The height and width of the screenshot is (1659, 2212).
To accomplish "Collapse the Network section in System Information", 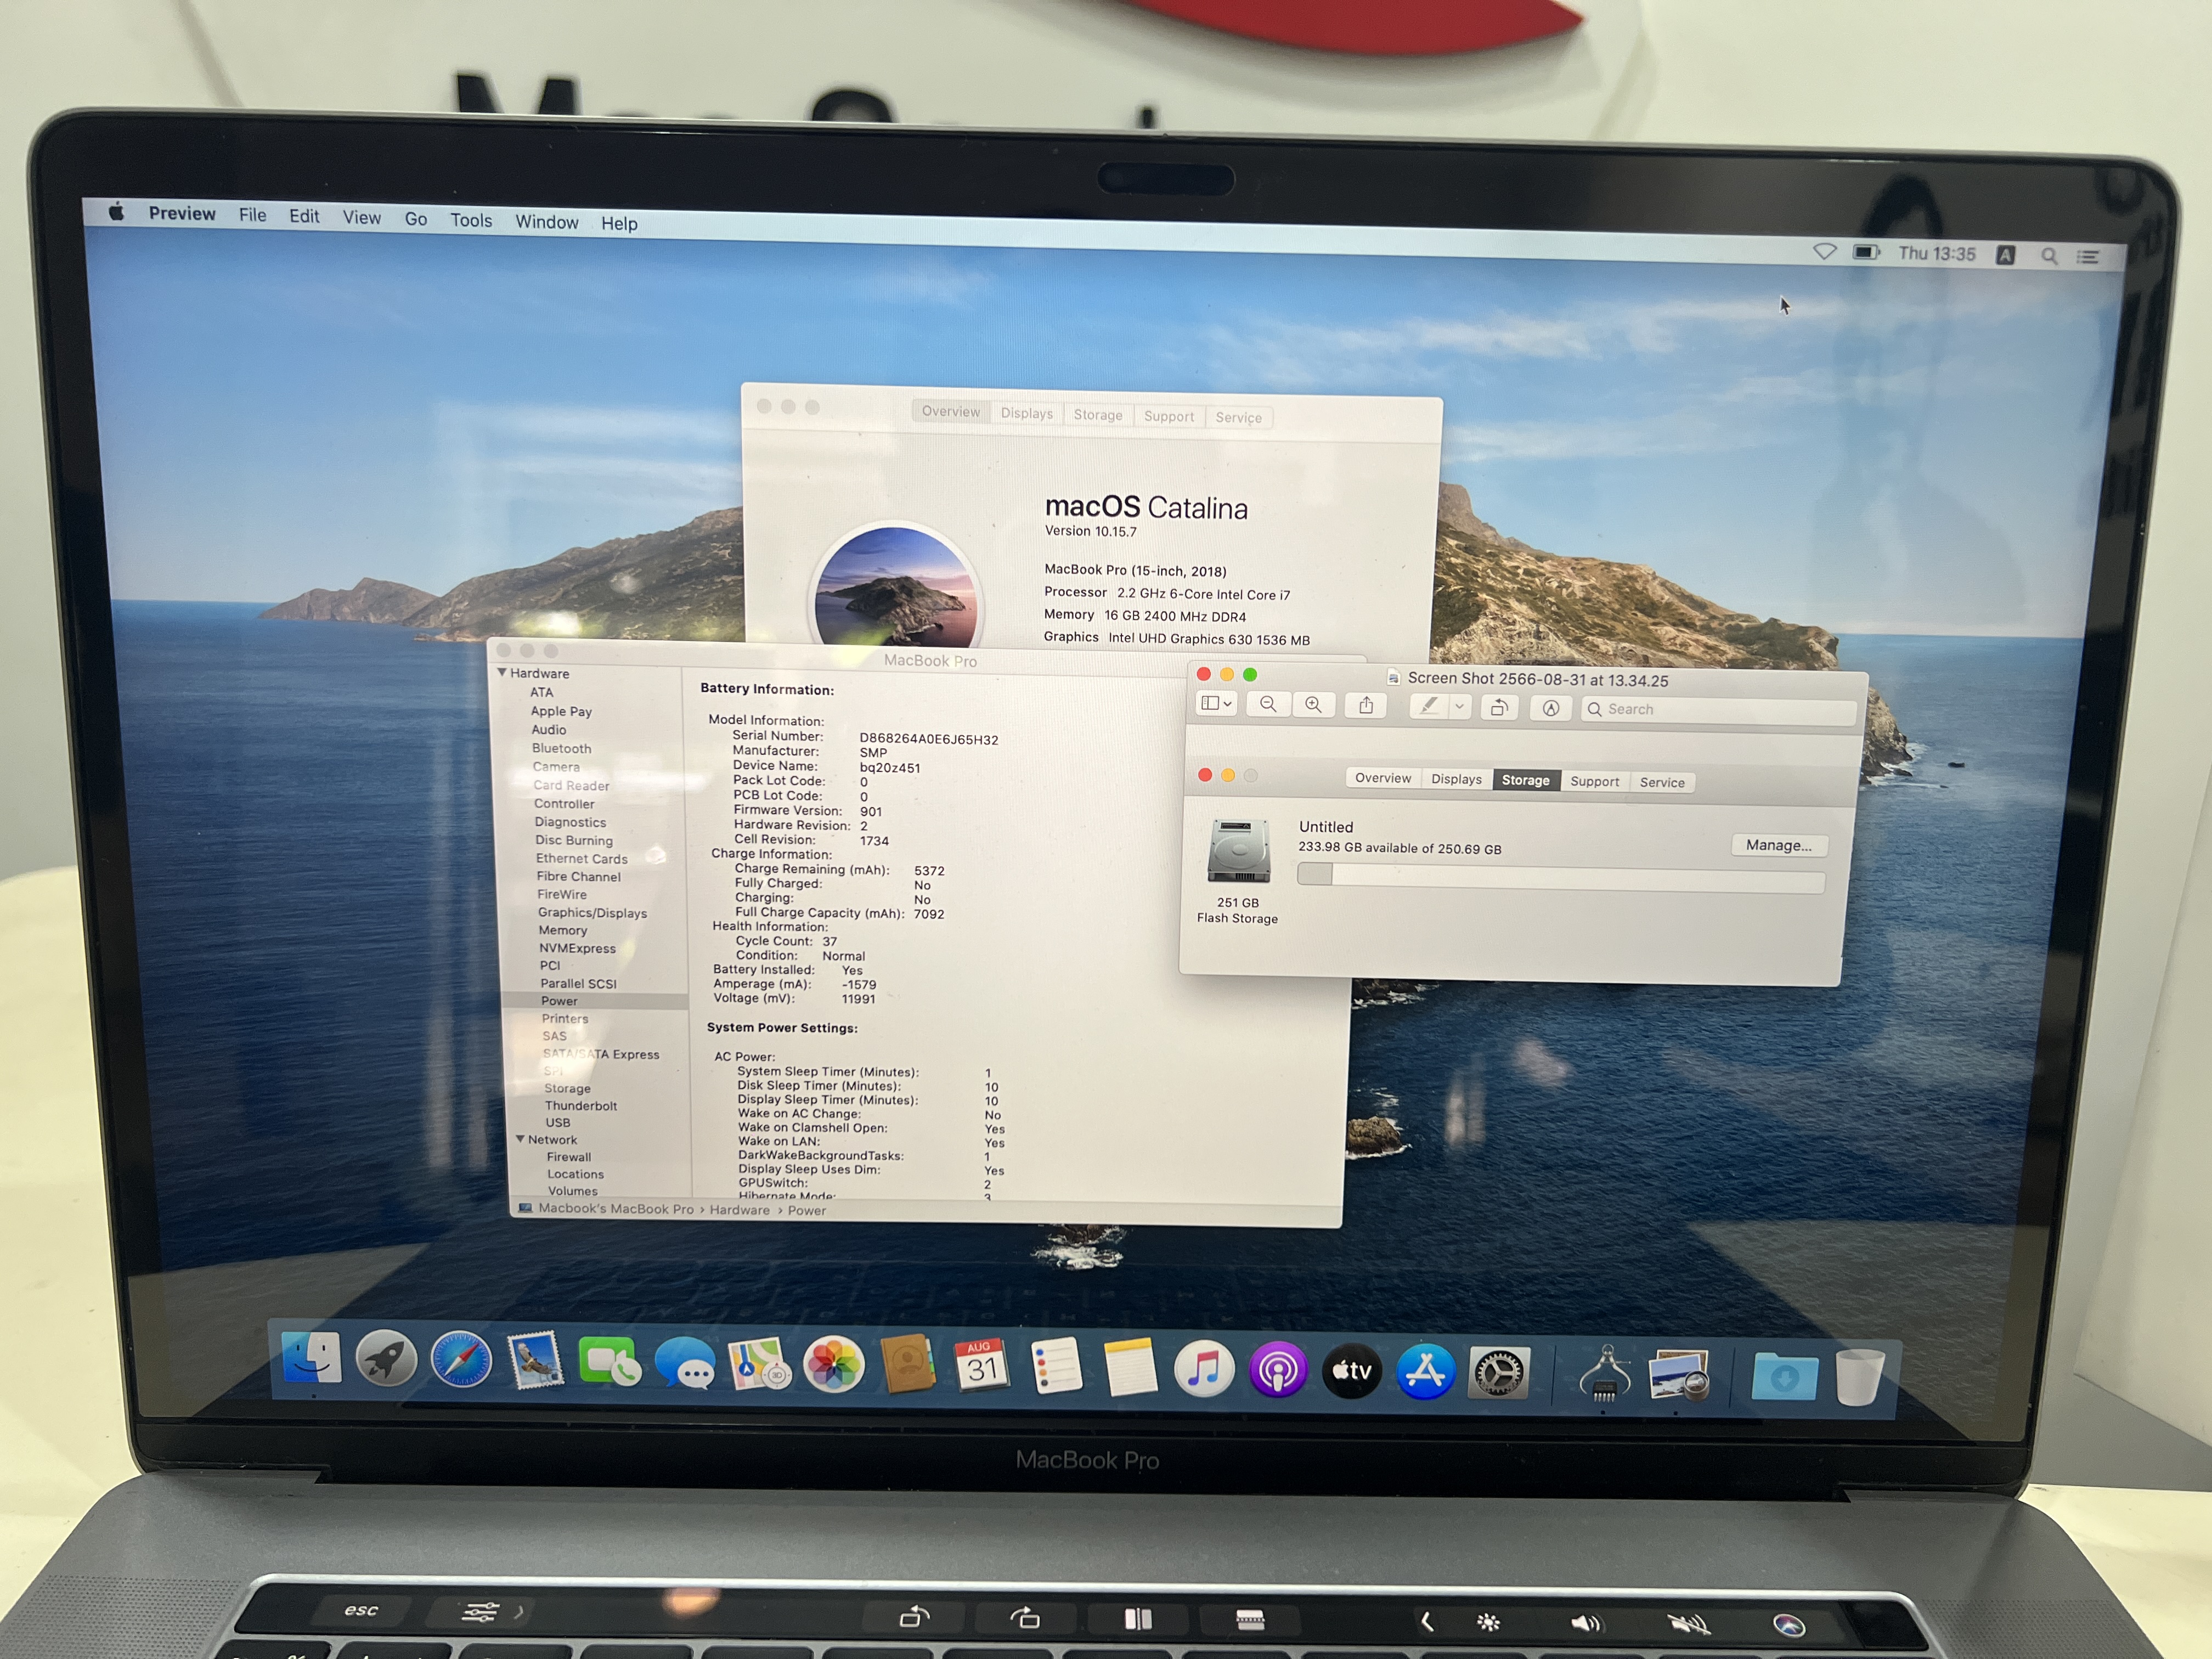I will (521, 1139).
